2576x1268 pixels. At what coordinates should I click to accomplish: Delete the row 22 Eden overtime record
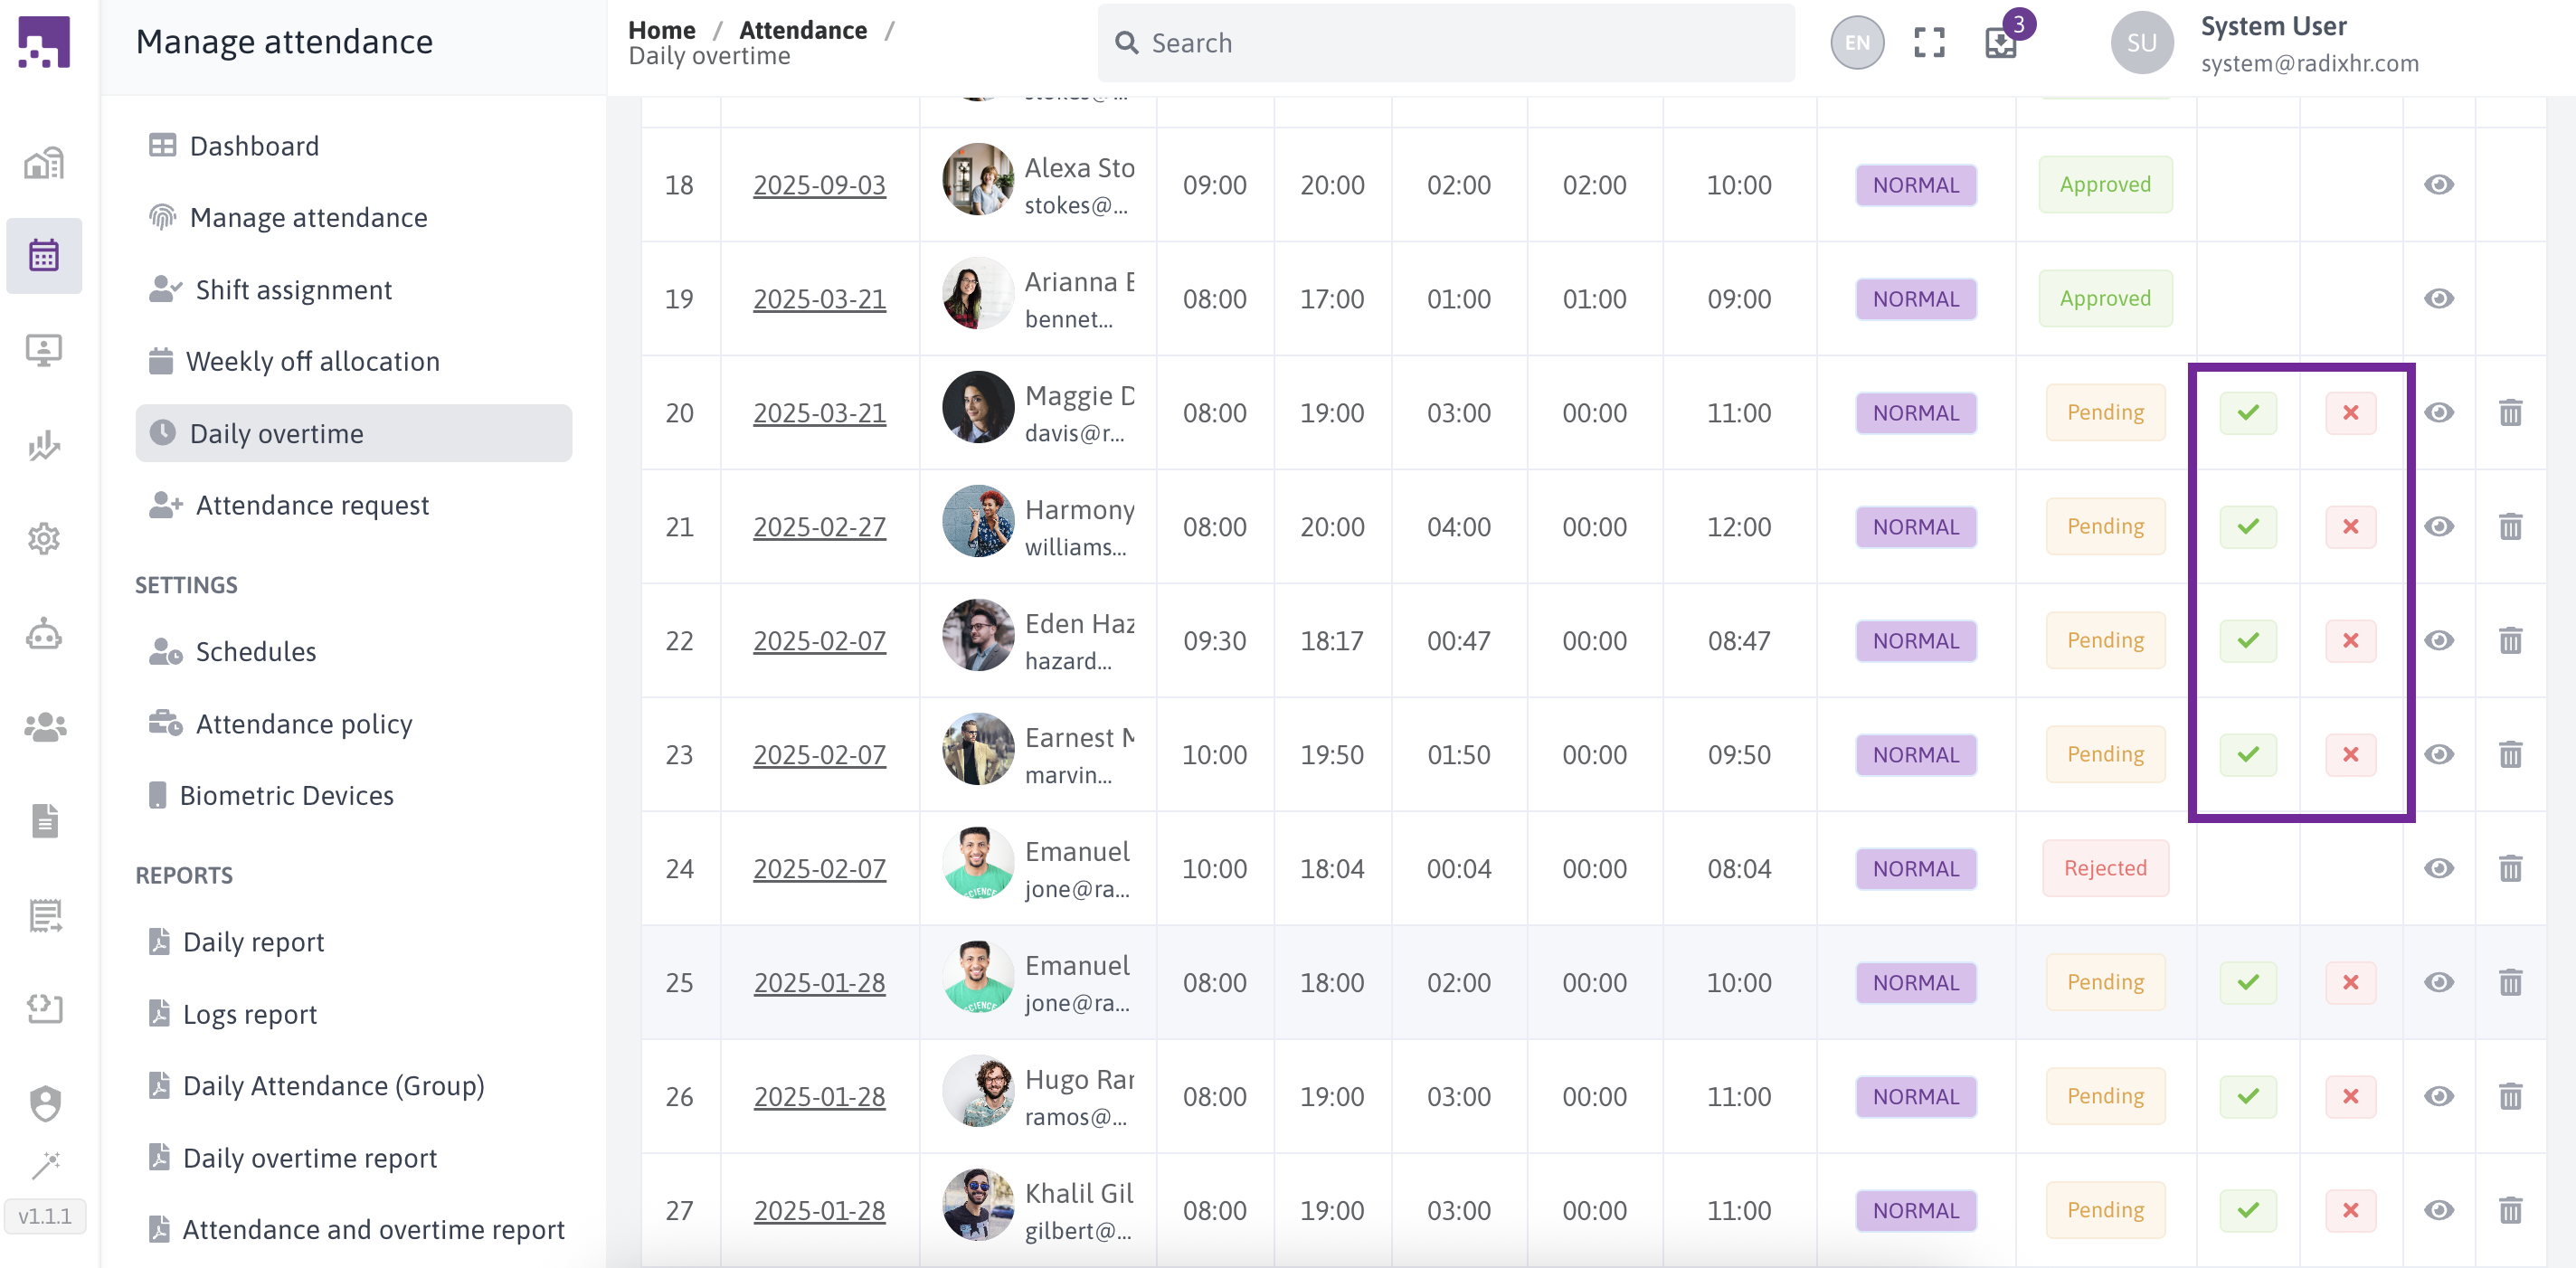2510,641
